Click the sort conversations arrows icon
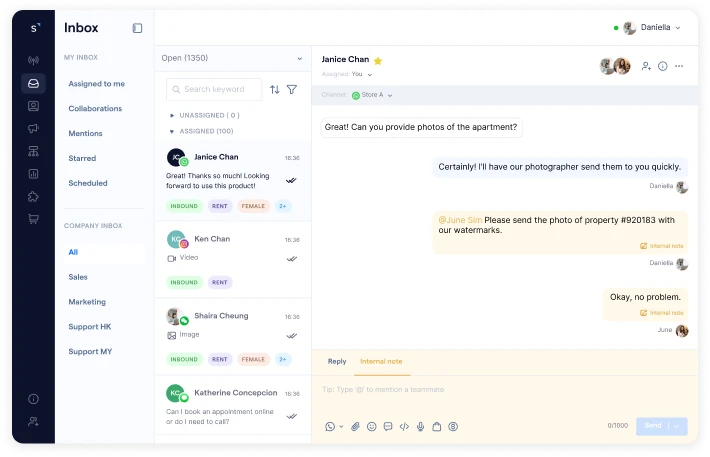 click(274, 90)
